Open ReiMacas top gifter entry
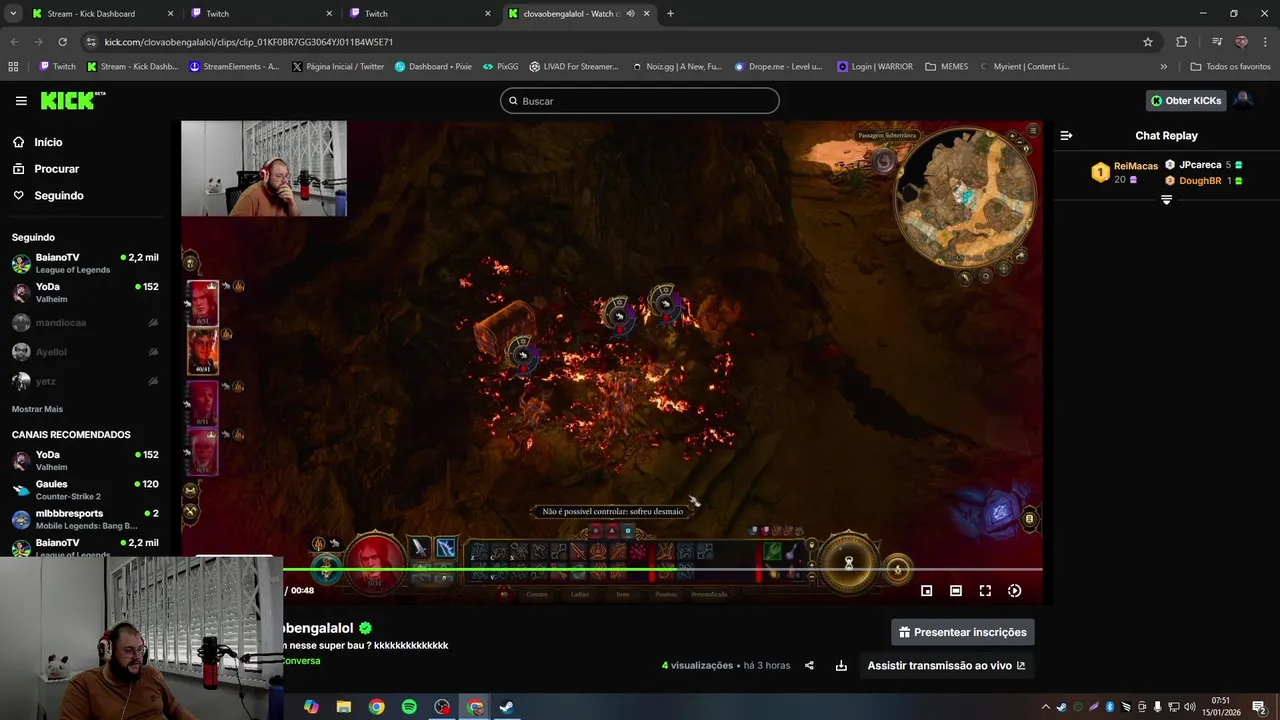Screen dimensions: 1280x720 [1124, 172]
